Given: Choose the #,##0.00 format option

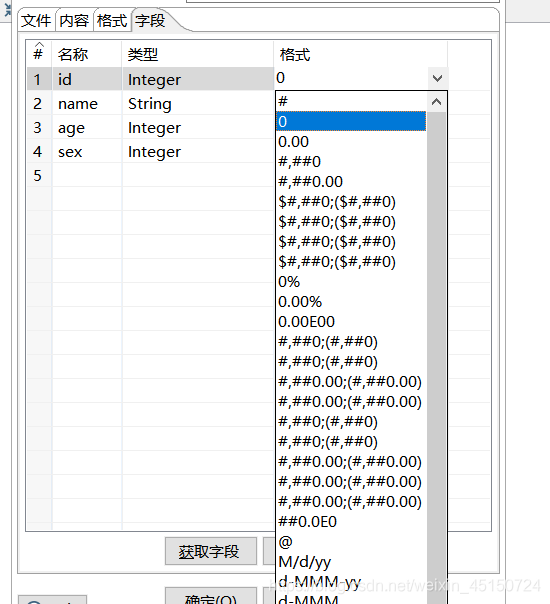Looking at the screenshot, I should point(351,181).
